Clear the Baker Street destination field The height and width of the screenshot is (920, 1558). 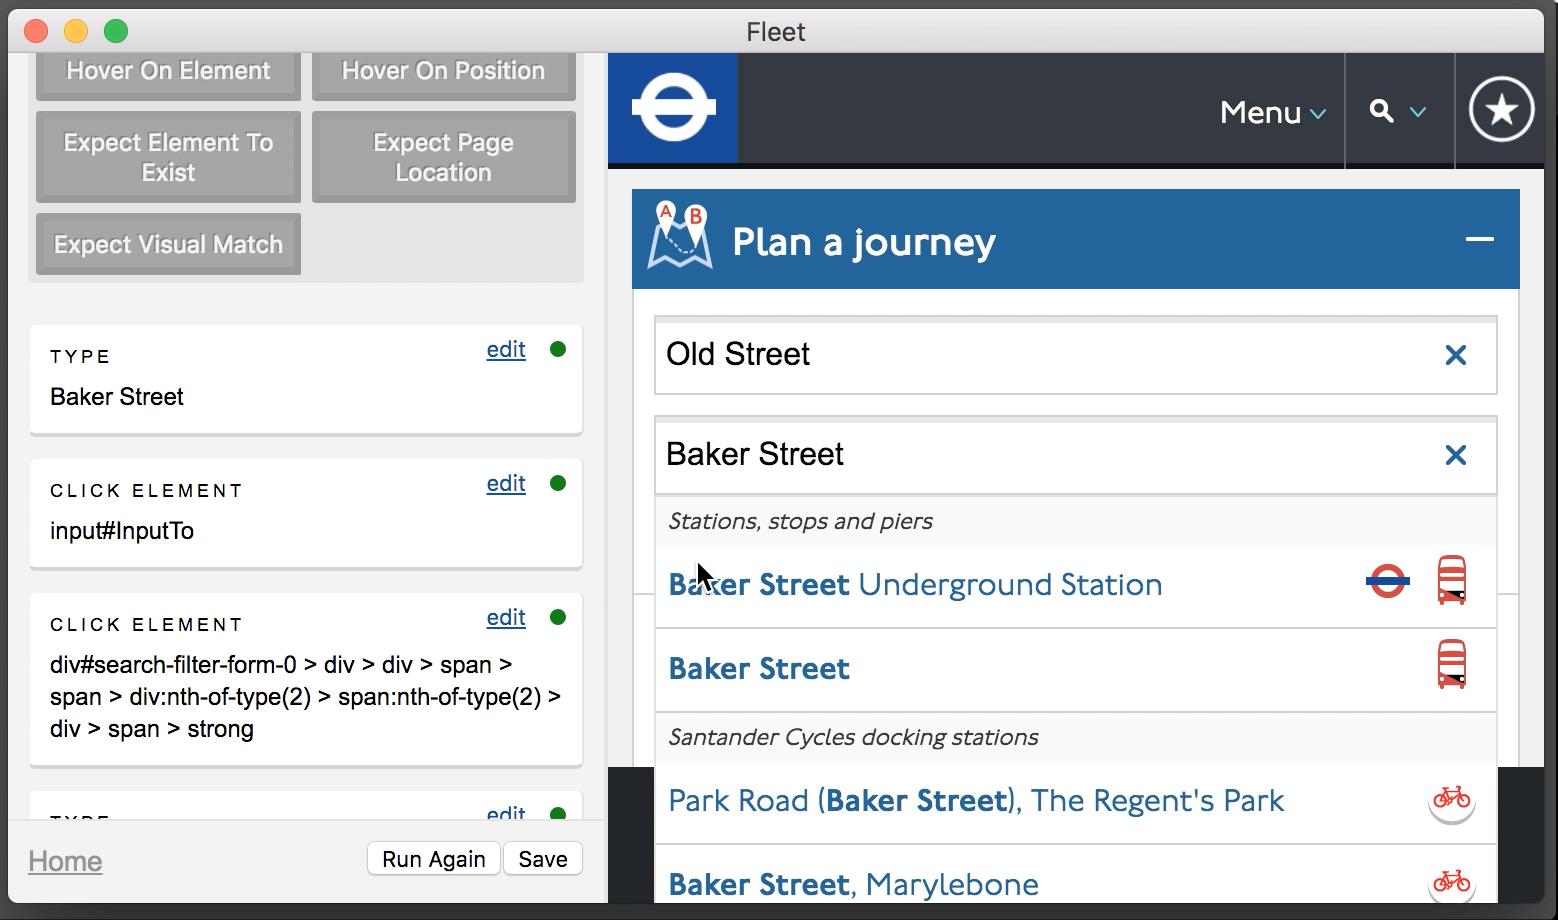tap(1455, 455)
